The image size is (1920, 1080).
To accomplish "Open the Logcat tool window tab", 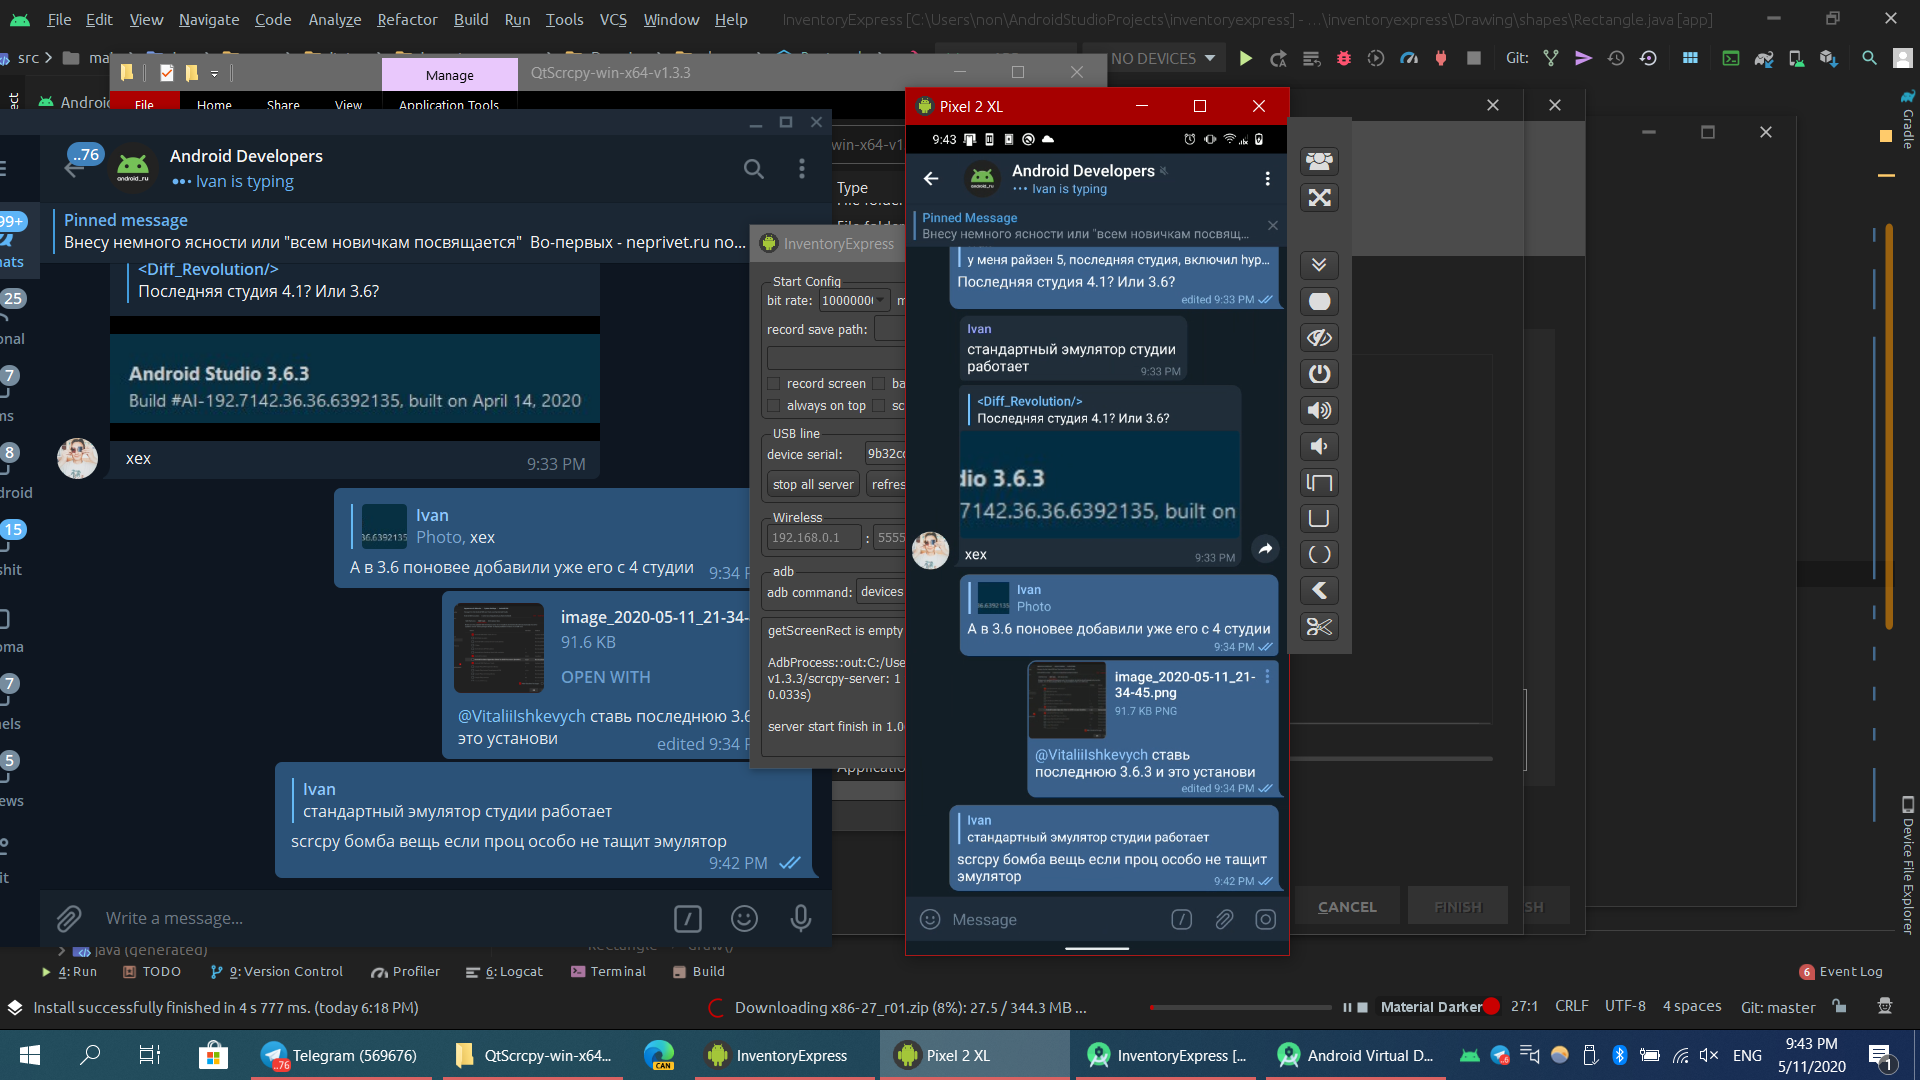I will point(504,971).
